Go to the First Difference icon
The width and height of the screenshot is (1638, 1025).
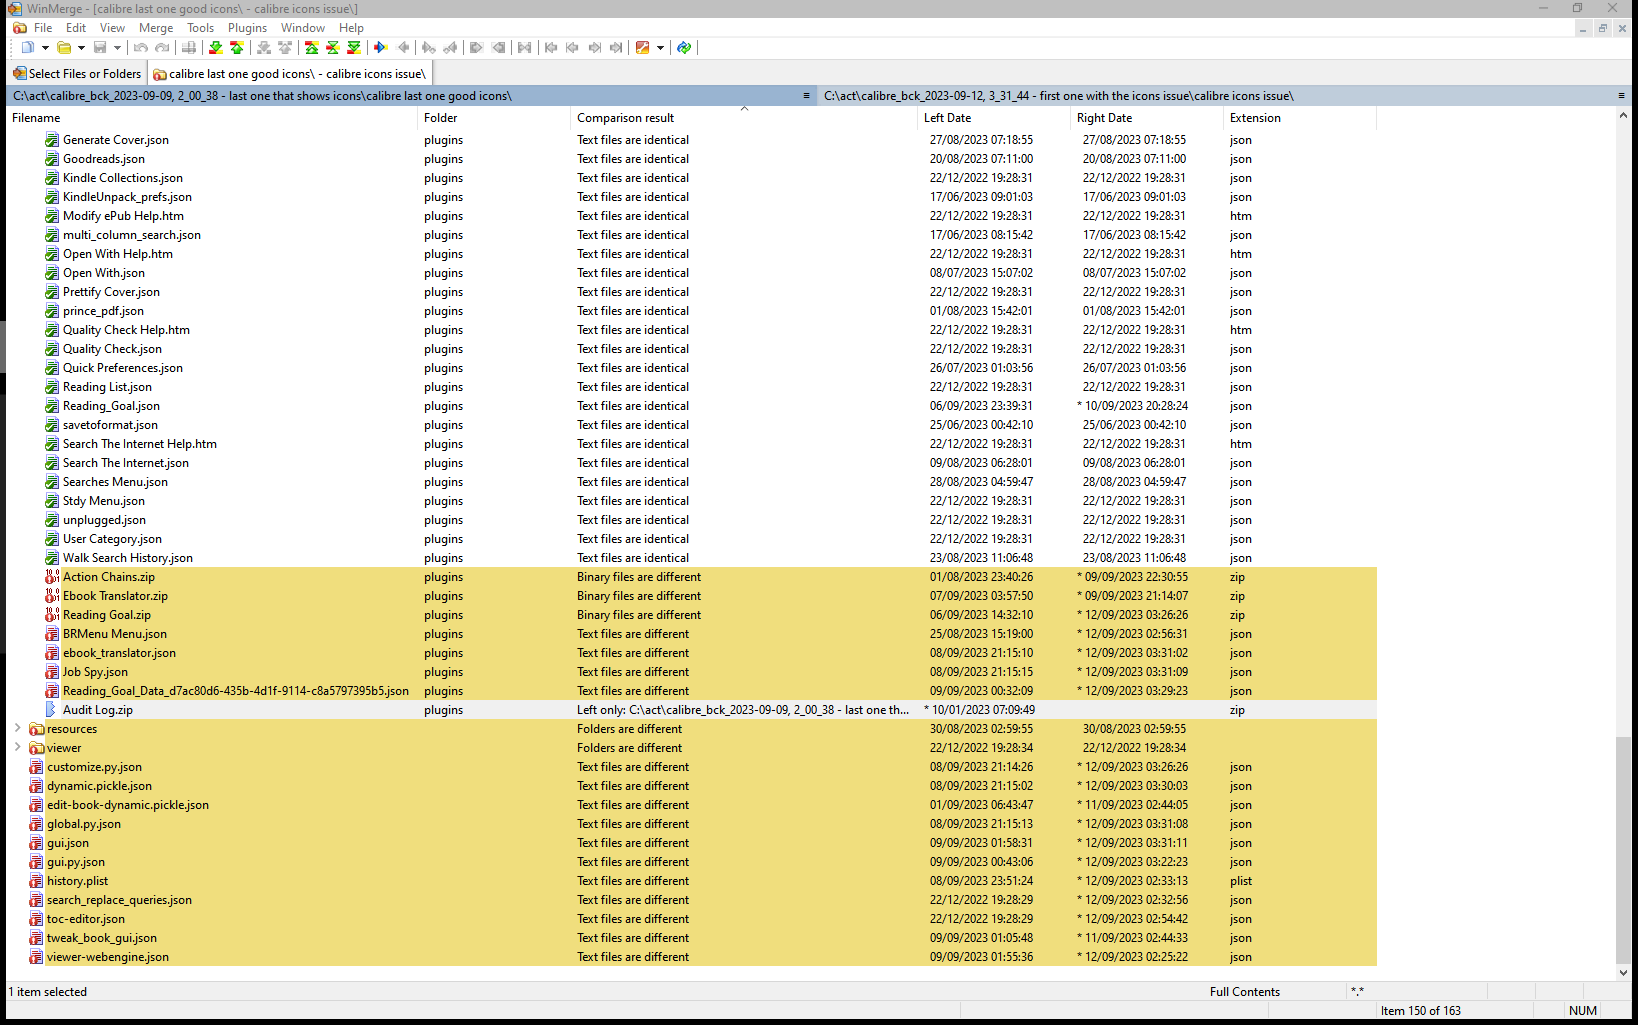312,48
